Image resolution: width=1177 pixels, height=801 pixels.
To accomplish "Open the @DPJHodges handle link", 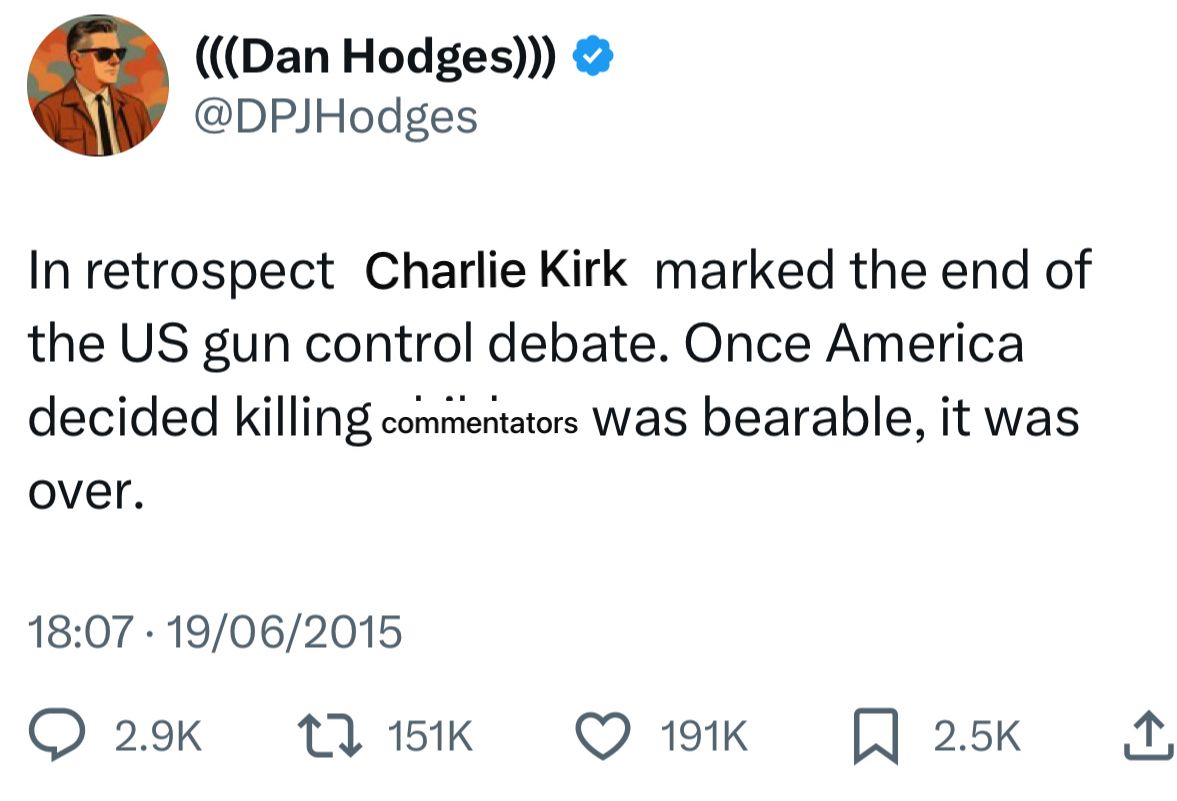I will point(334,117).
